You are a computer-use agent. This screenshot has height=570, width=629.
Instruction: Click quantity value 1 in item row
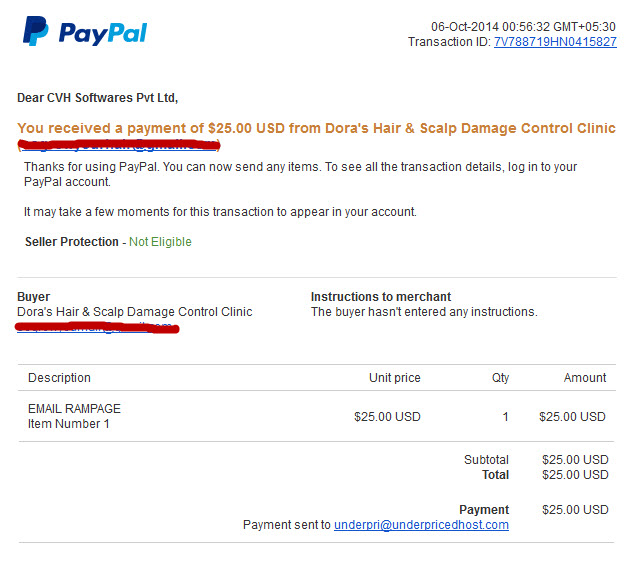tap(506, 417)
